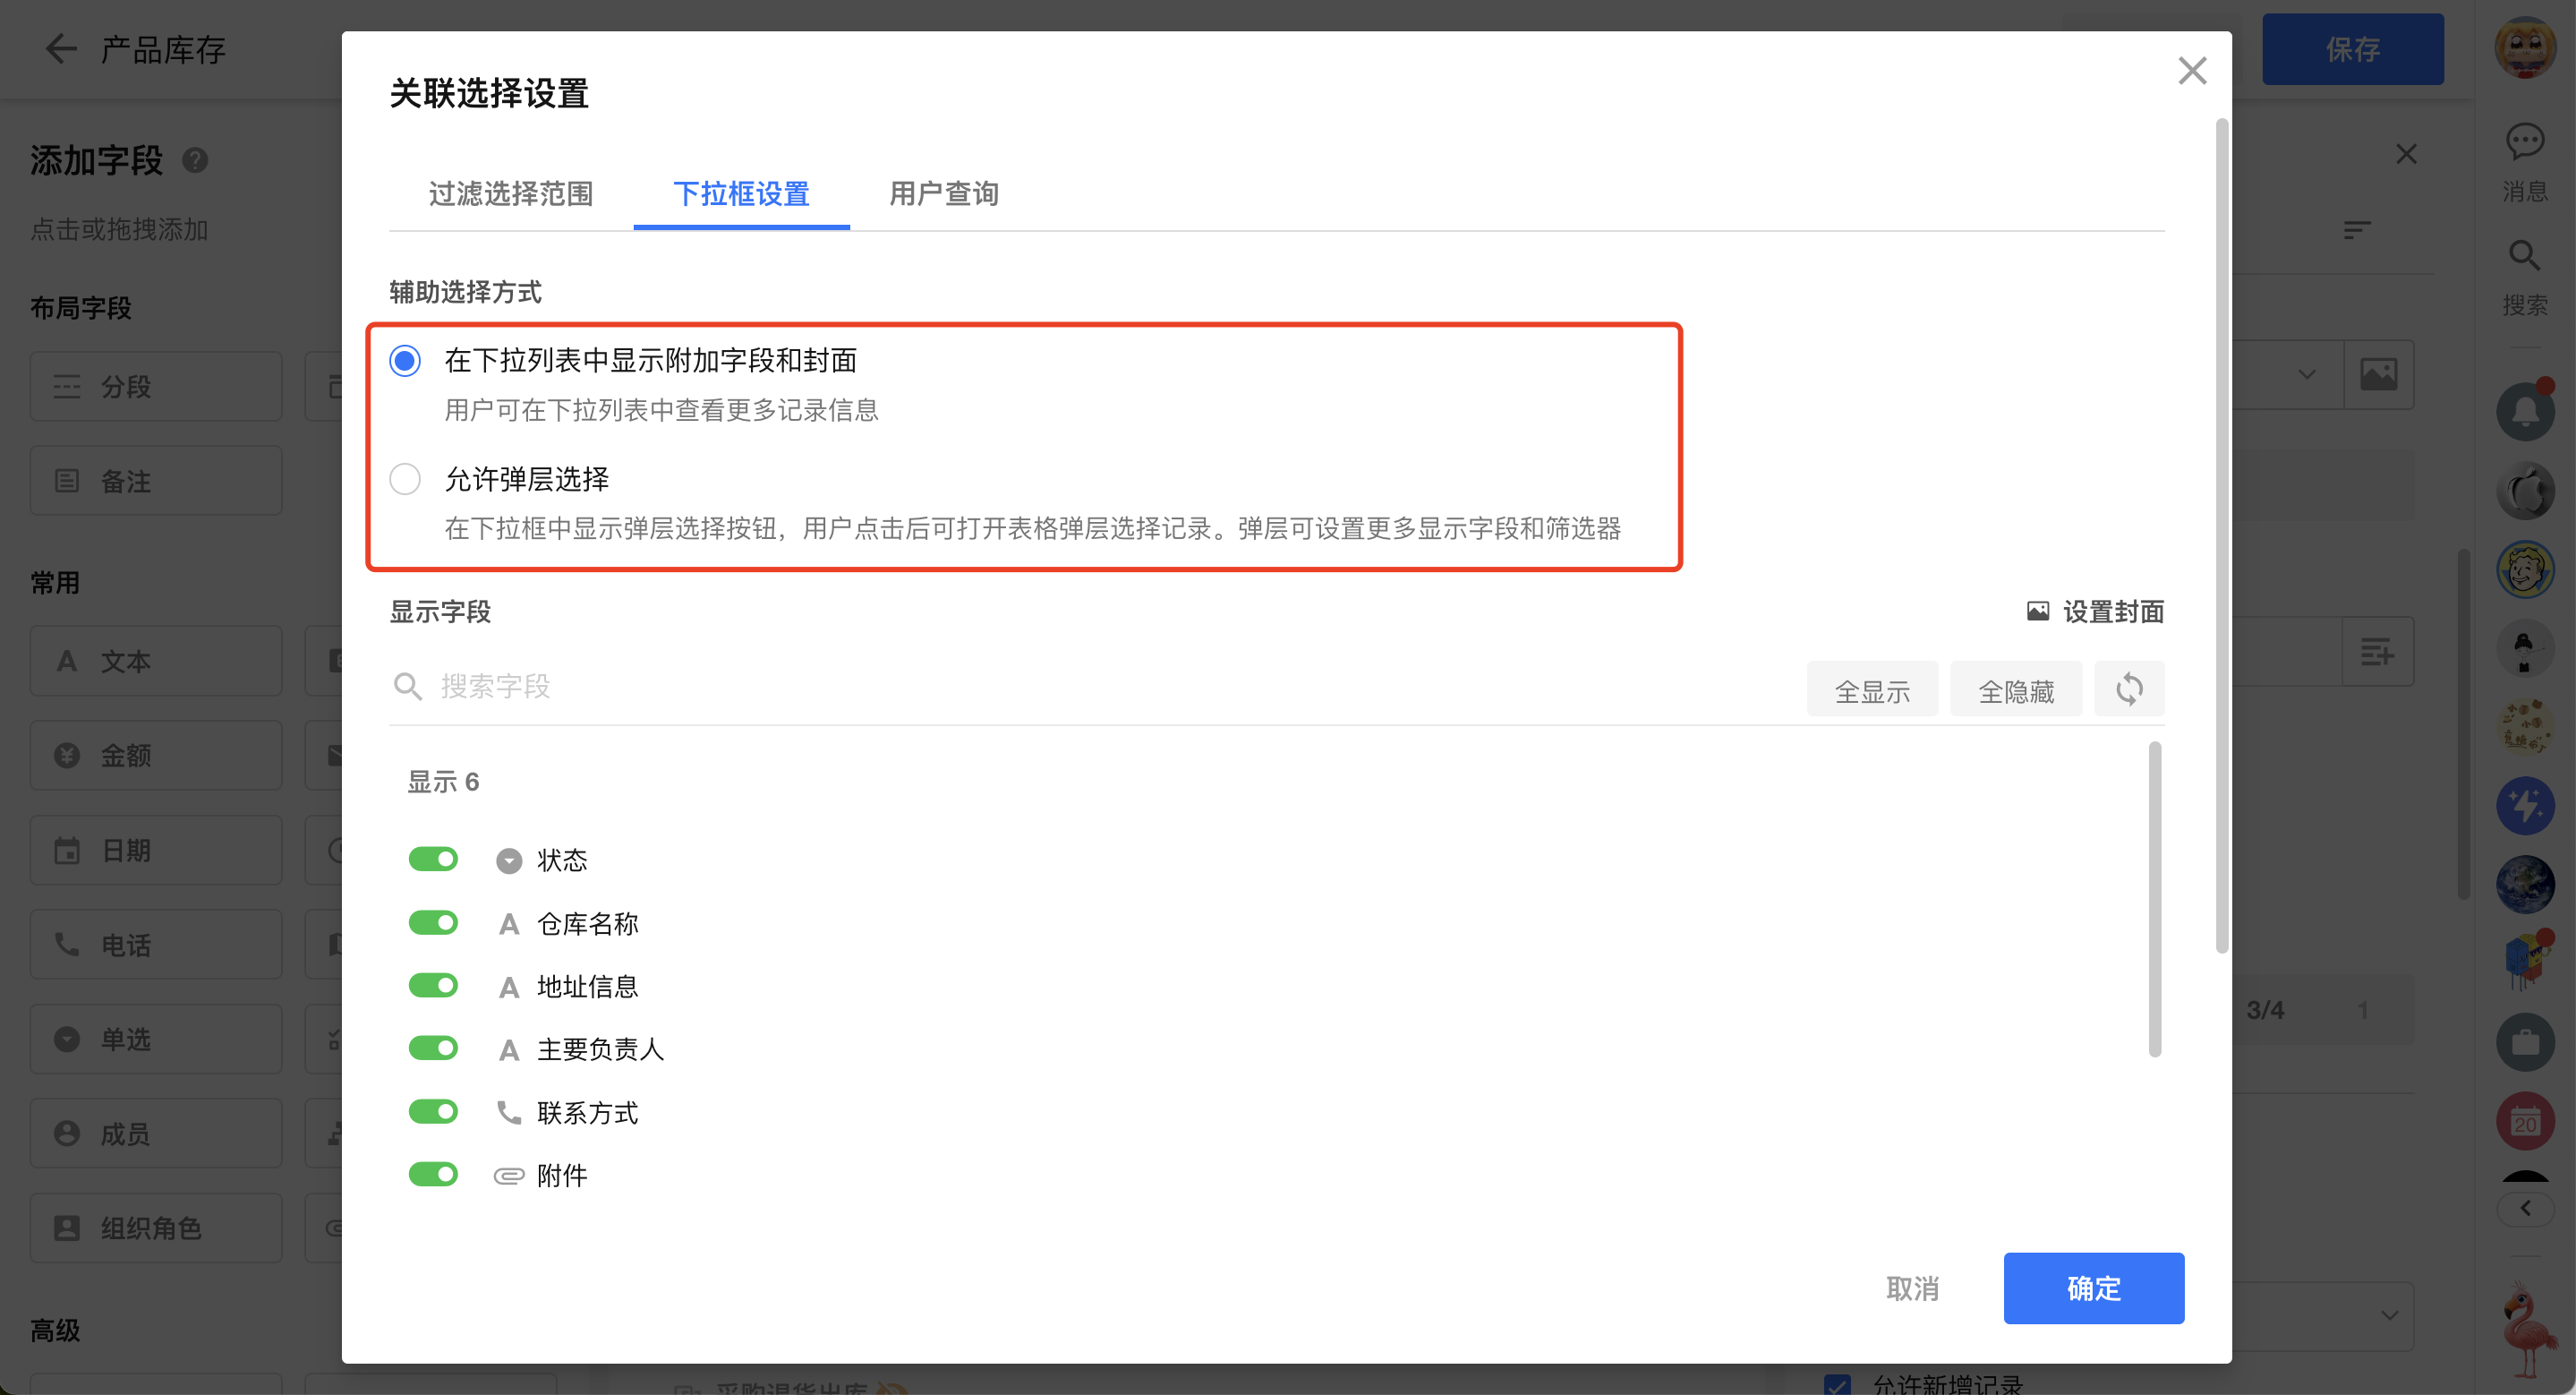
Task: Click the 设置封面 image icon
Action: tap(2037, 611)
